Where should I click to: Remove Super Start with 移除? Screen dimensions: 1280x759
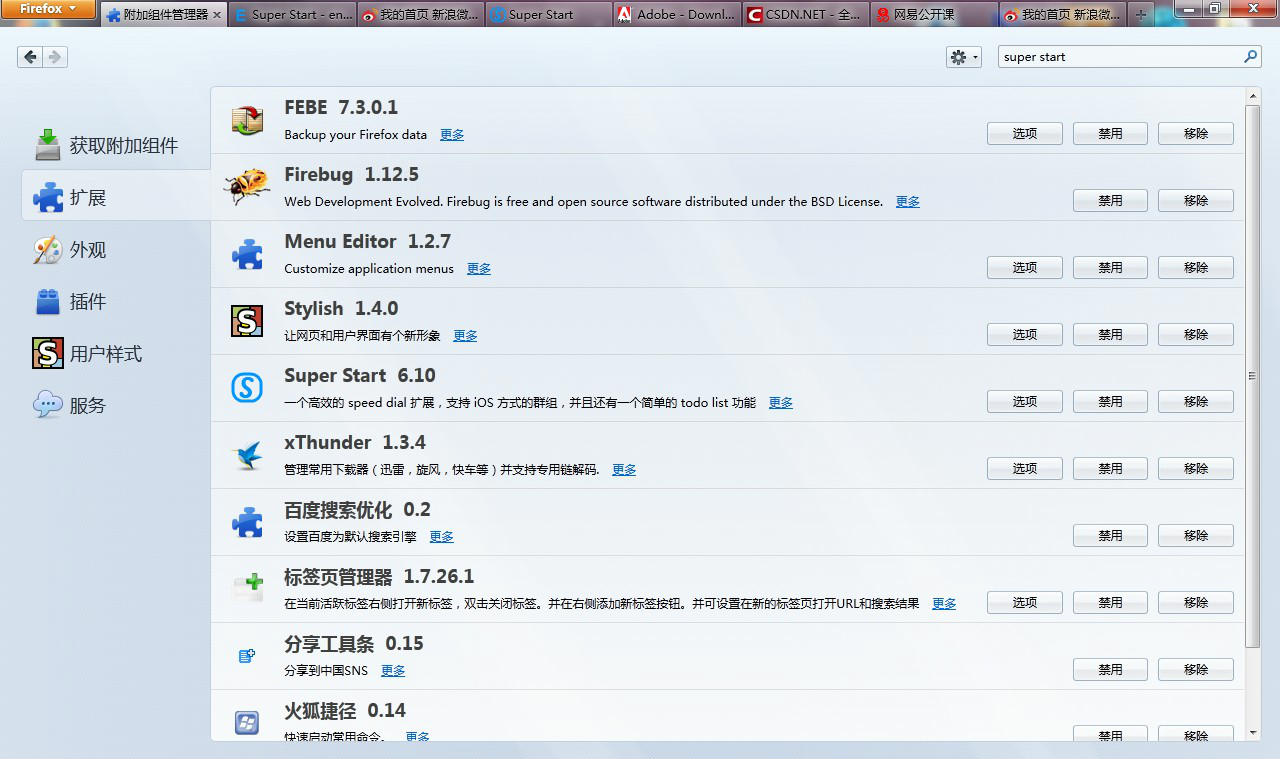coord(1196,402)
